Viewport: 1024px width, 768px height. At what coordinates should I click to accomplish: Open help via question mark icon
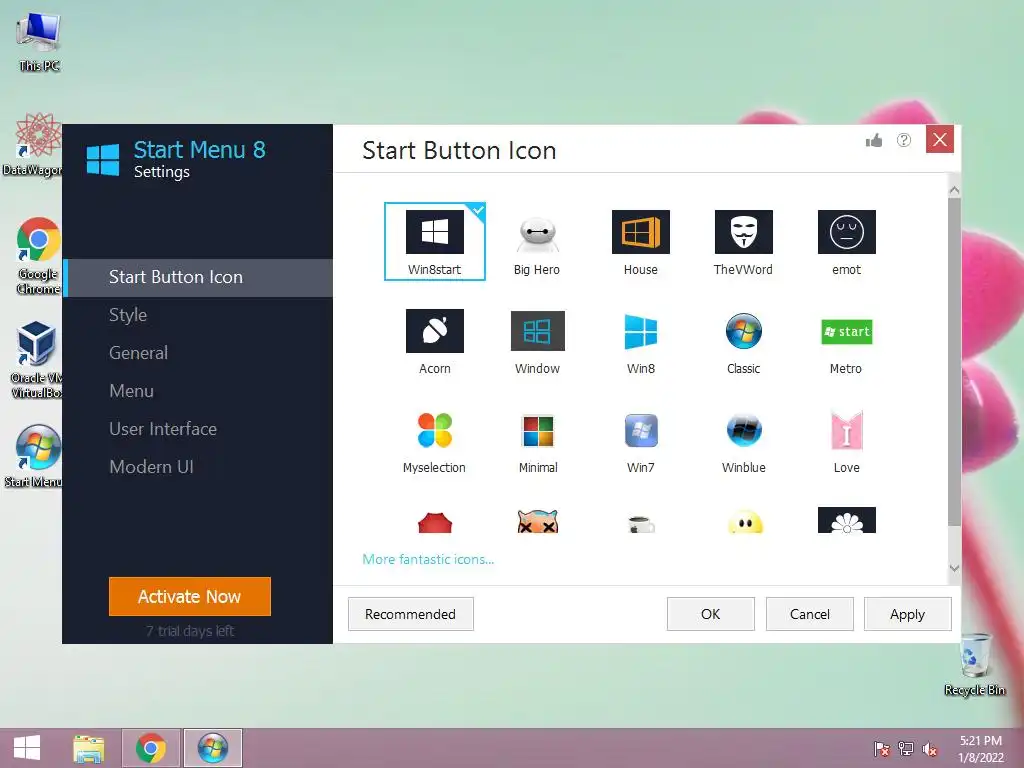pyautogui.click(x=904, y=140)
